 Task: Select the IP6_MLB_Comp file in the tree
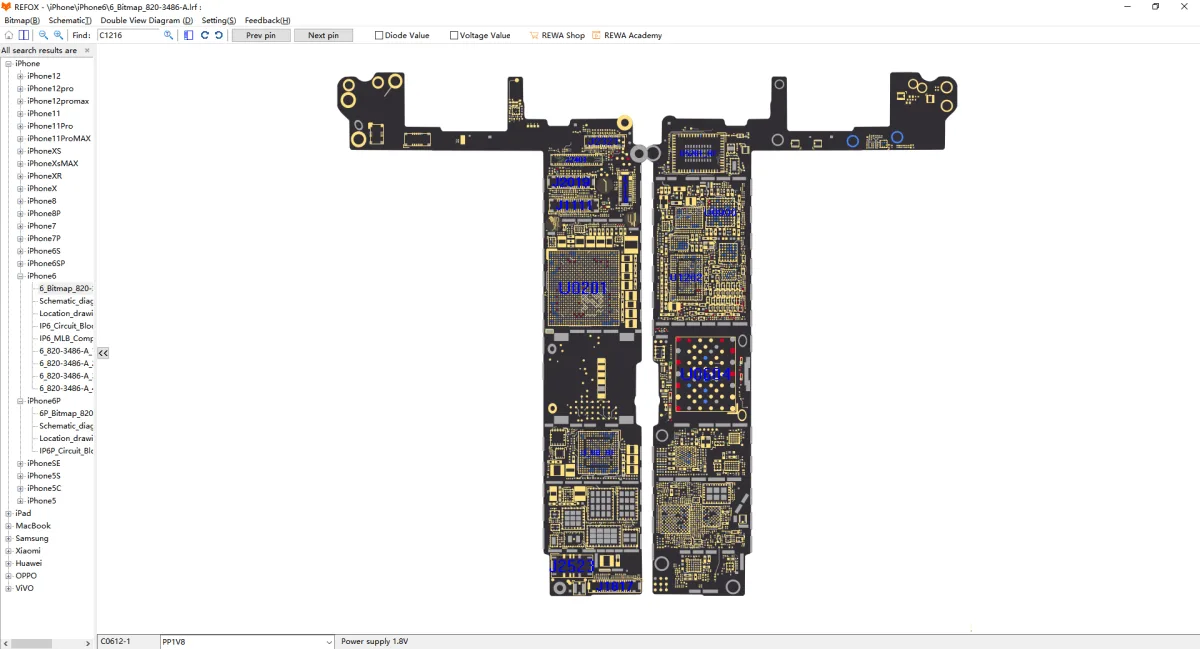66,338
